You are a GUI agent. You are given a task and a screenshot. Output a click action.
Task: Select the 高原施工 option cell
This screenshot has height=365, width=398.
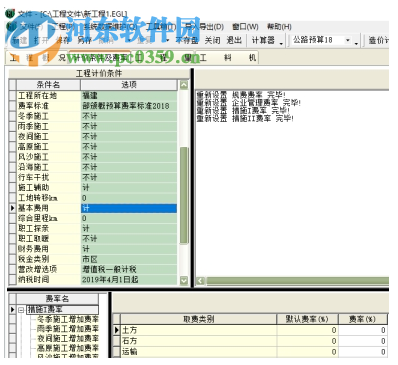click(129, 147)
